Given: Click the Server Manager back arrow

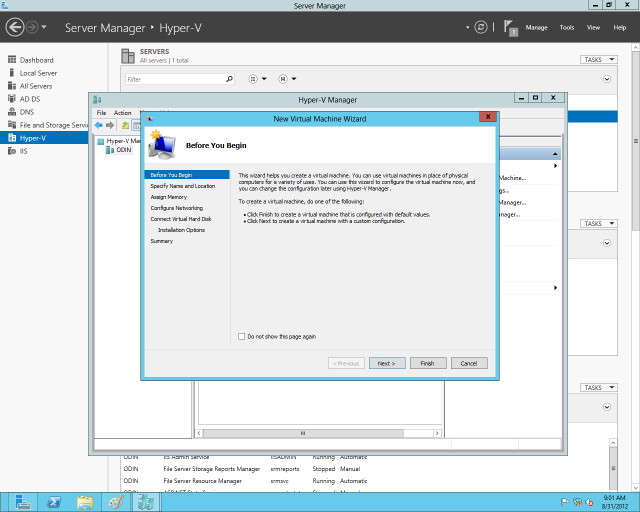Looking at the screenshot, I should pyautogui.click(x=15, y=27).
